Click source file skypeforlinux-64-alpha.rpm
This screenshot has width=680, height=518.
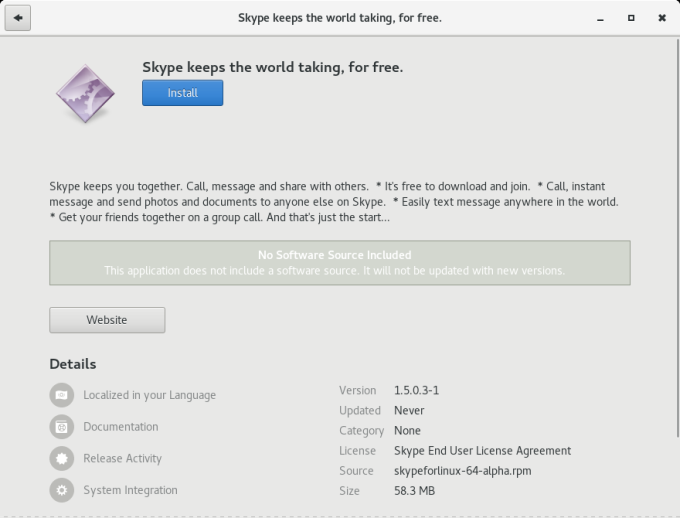(462, 471)
